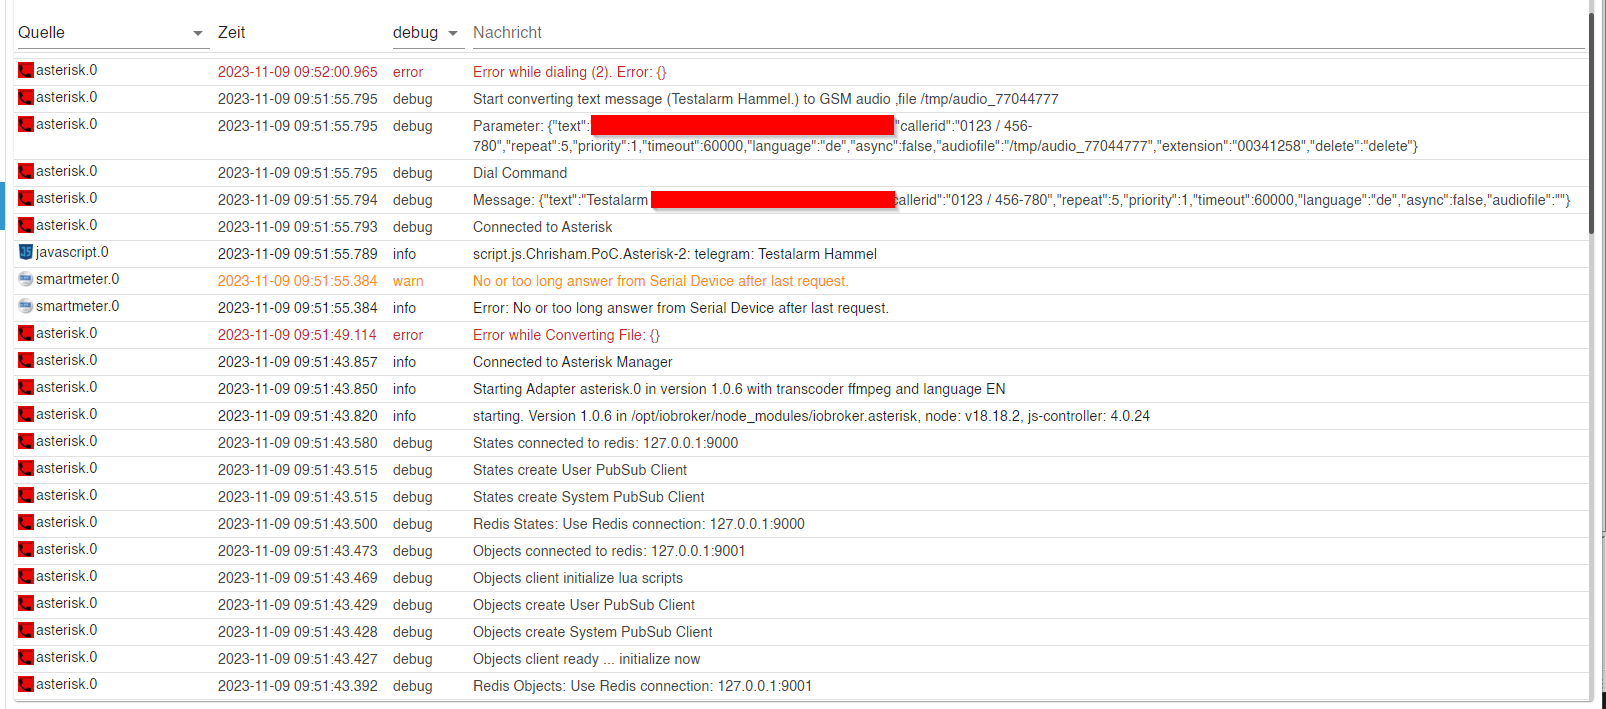Screen dimensions: 1606x709
Task: Click orange 'warn' level label
Action: [408, 281]
